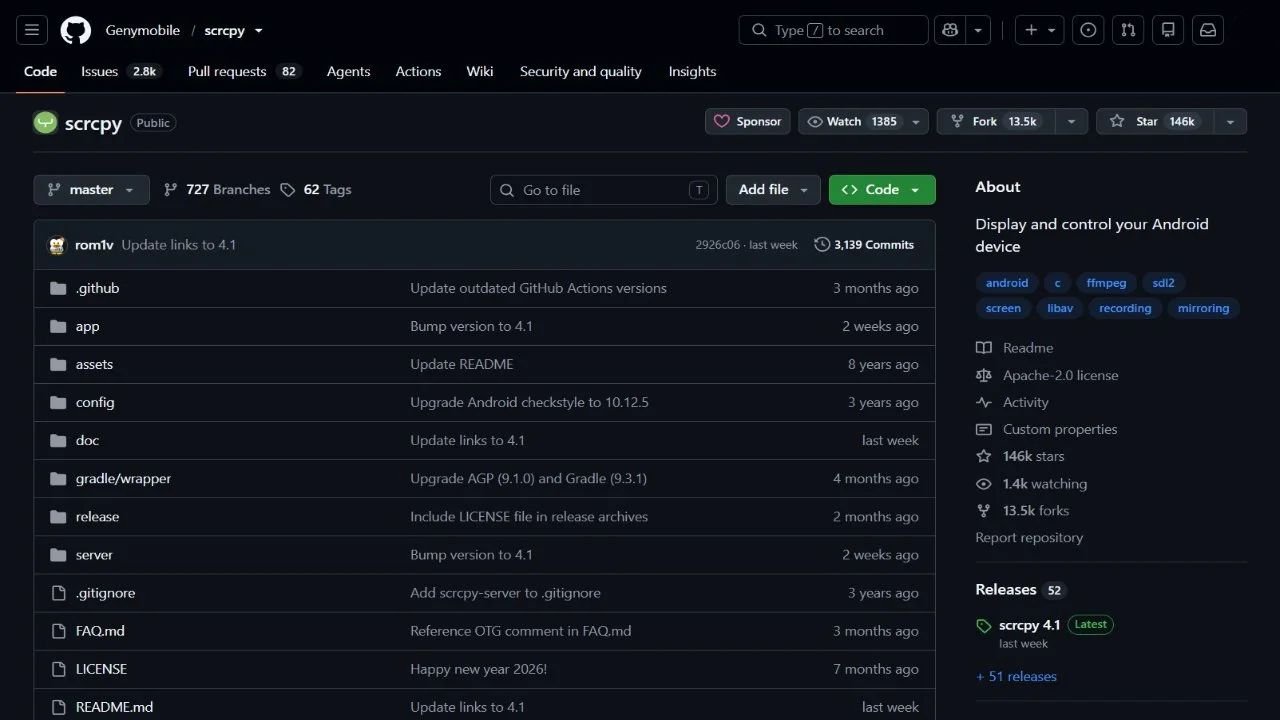Screen dimensions: 1280x720
Task: Click the file icon for .gitignore
Action: click(58, 593)
